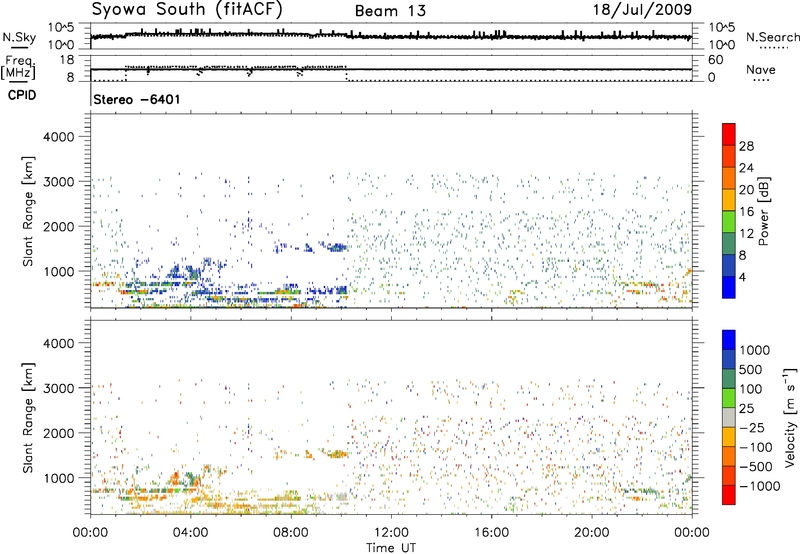This screenshot has height=554, width=800.
Task: Click the '-1000' label on velocity color bar
Action: click(759, 486)
